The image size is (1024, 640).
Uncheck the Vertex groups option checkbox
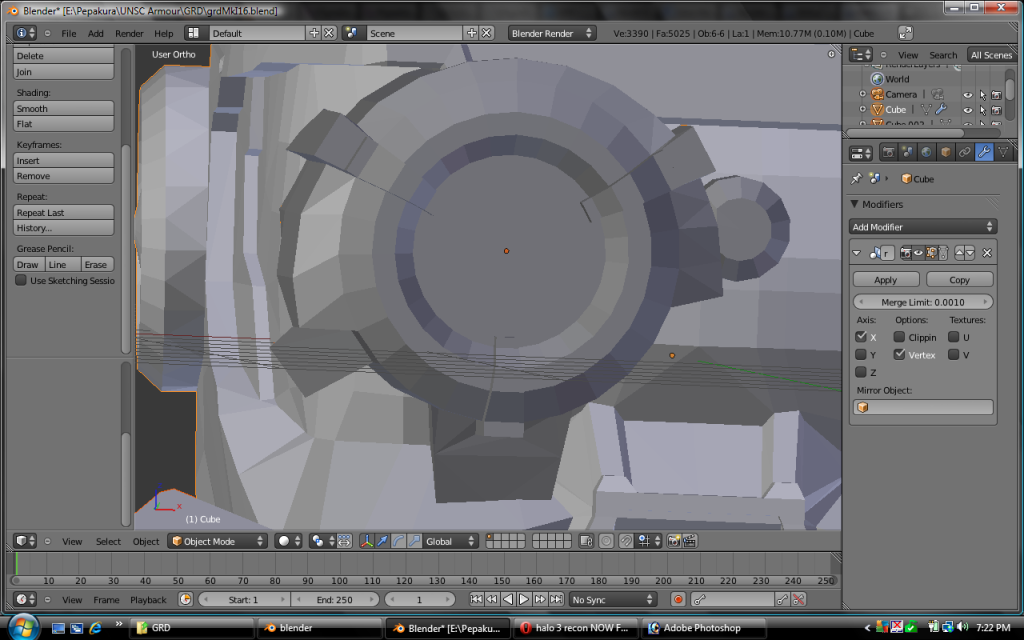coord(899,355)
